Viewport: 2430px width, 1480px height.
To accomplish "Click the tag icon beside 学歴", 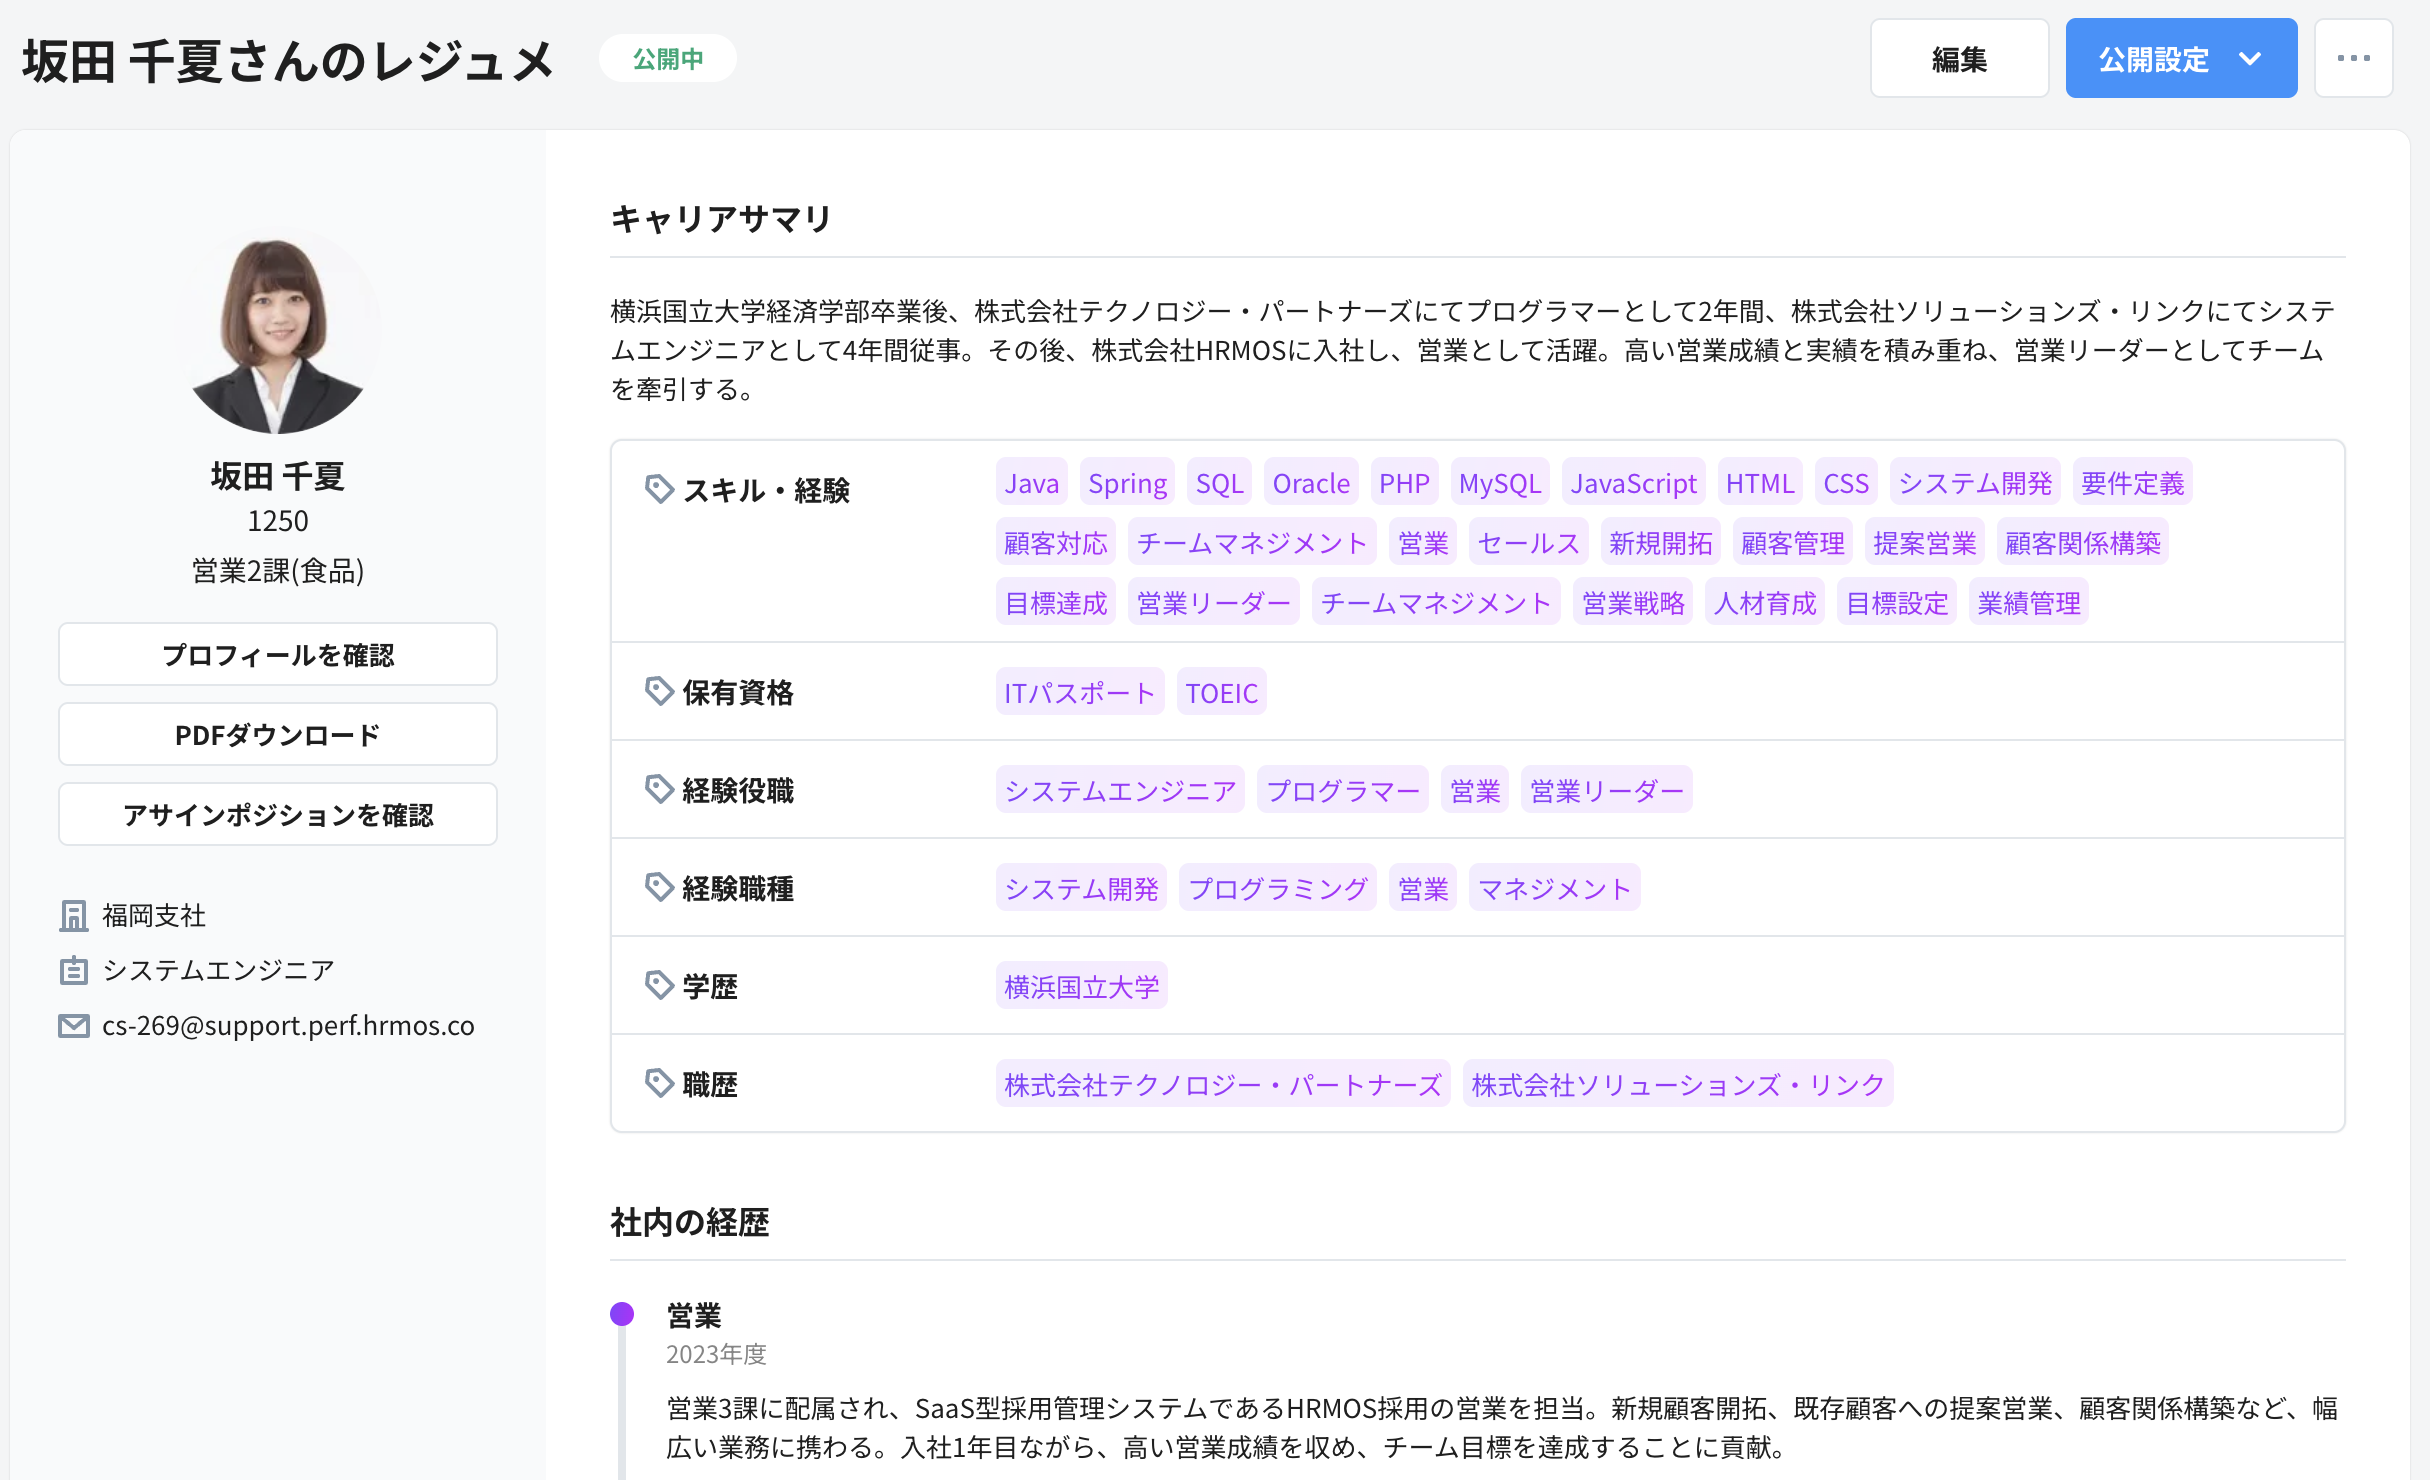I will (x=659, y=985).
